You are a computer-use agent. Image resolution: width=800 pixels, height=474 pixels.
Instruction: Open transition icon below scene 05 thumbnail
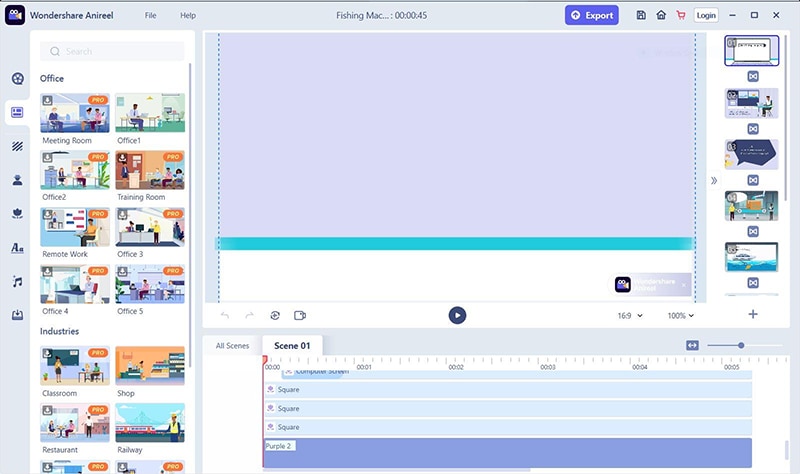(753, 283)
